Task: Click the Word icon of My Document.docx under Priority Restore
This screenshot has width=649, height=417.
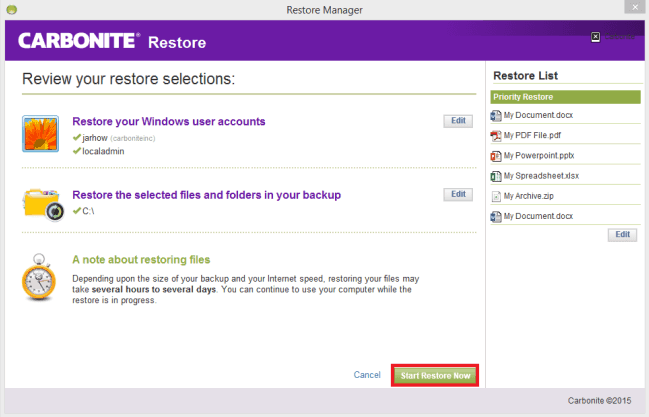Action: click(x=495, y=116)
